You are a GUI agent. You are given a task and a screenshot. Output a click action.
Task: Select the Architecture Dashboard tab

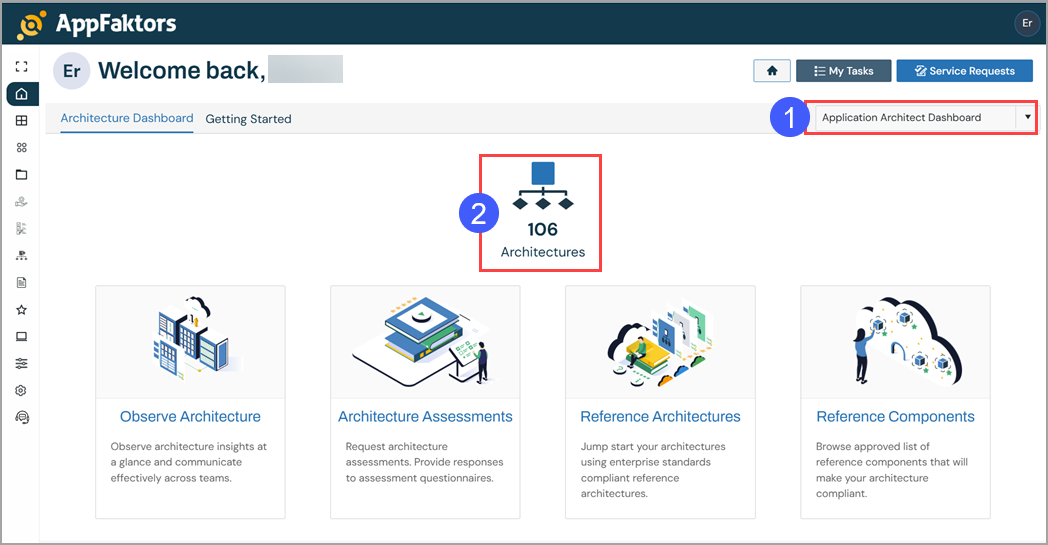[x=127, y=118]
